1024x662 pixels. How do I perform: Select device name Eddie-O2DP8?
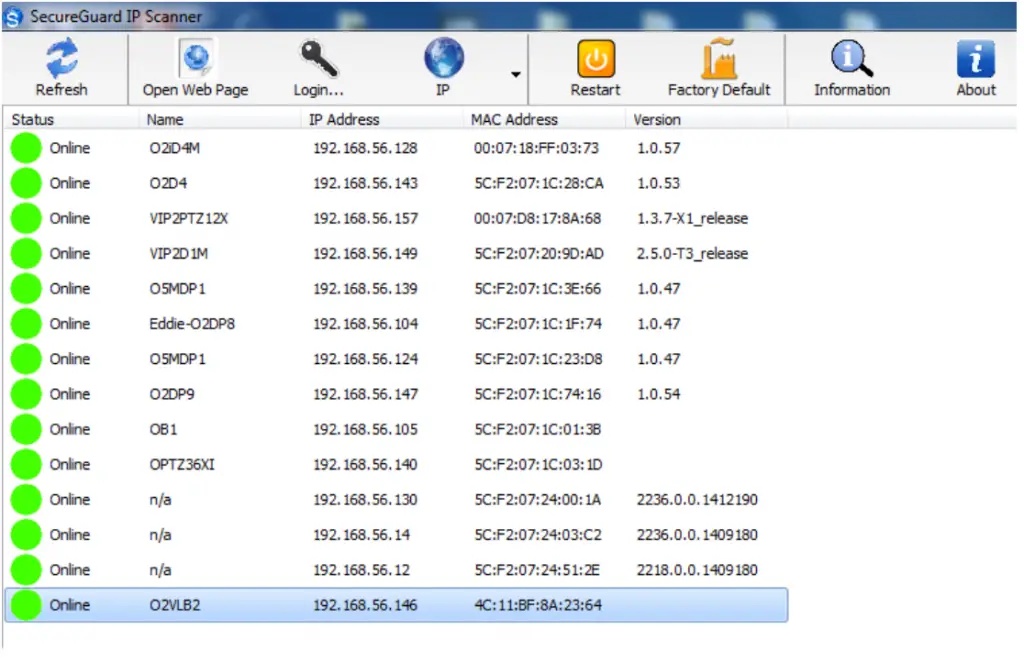click(x=192, y=324)
